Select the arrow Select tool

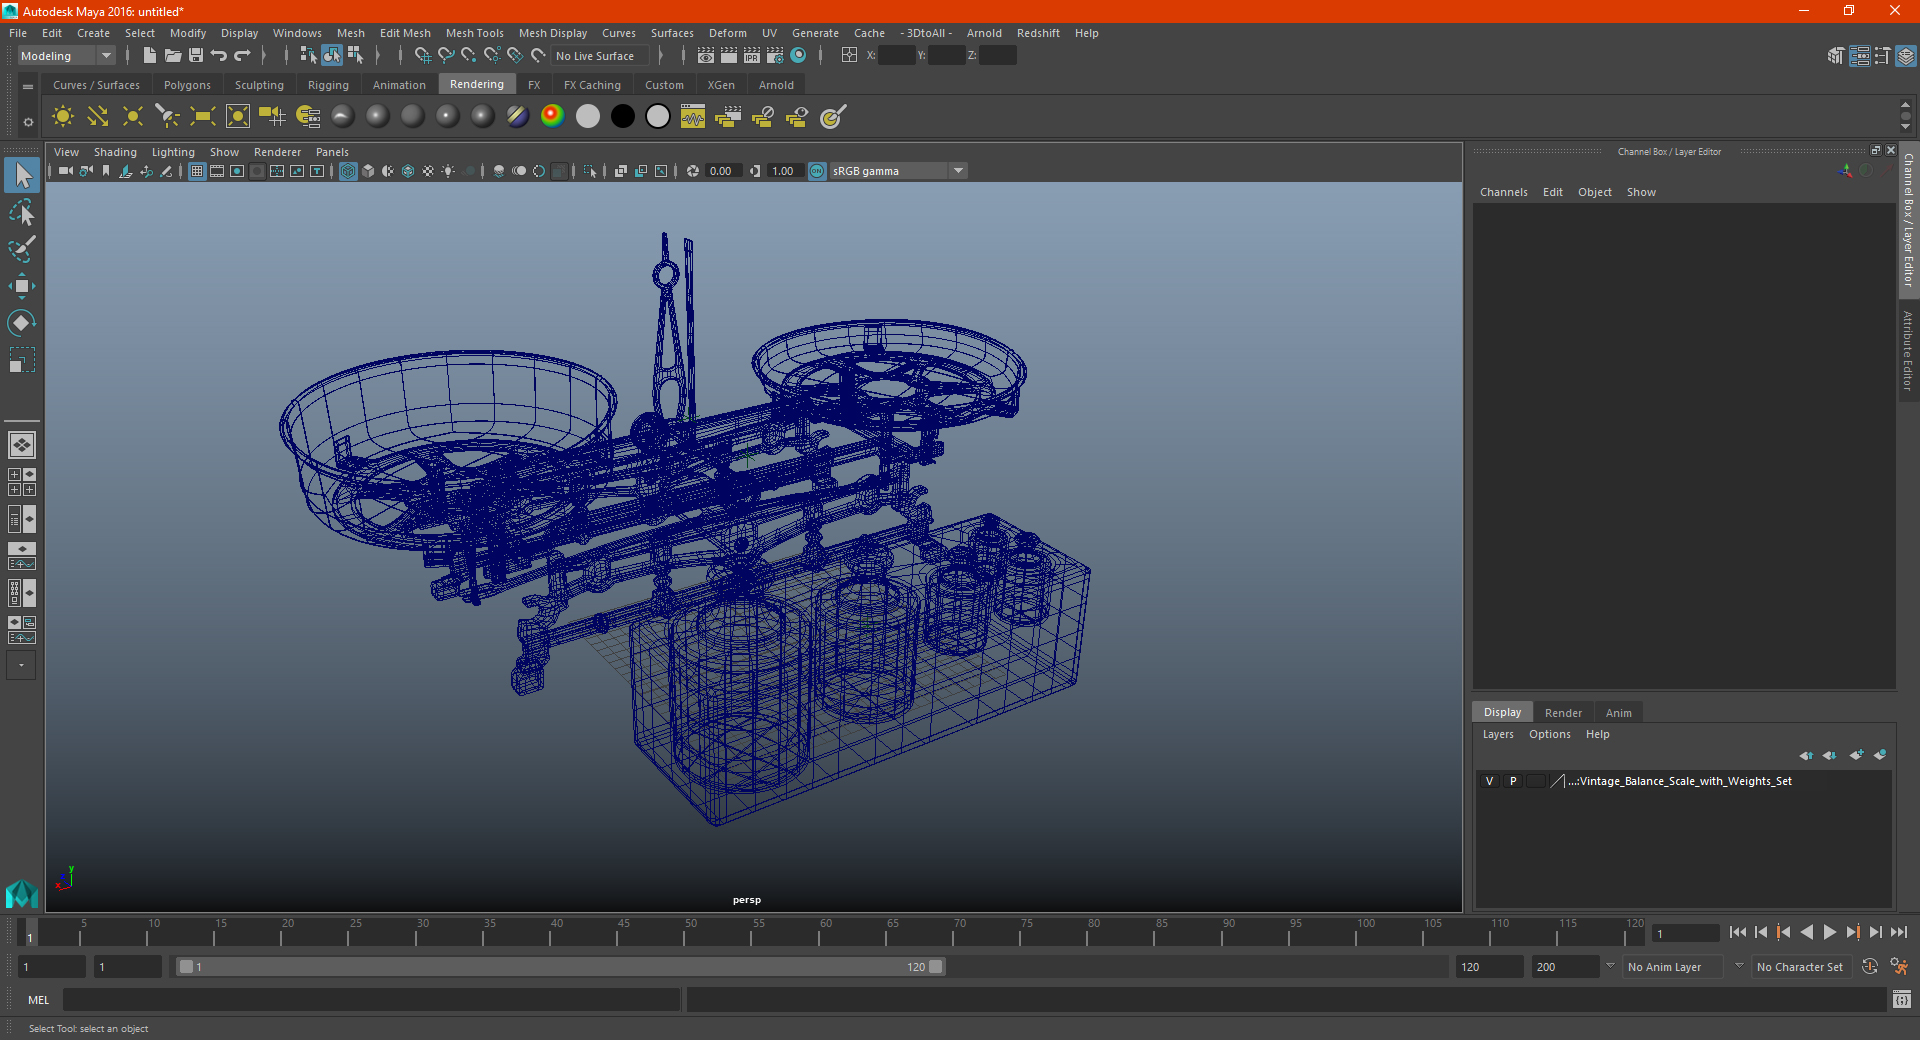click(x=22, y=176)
